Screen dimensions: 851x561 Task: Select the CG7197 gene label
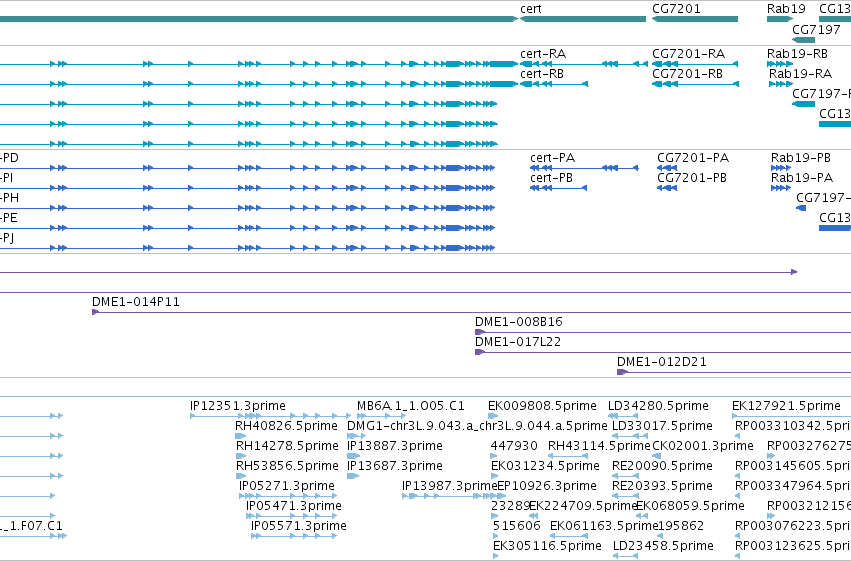click(x=816, y=29)
